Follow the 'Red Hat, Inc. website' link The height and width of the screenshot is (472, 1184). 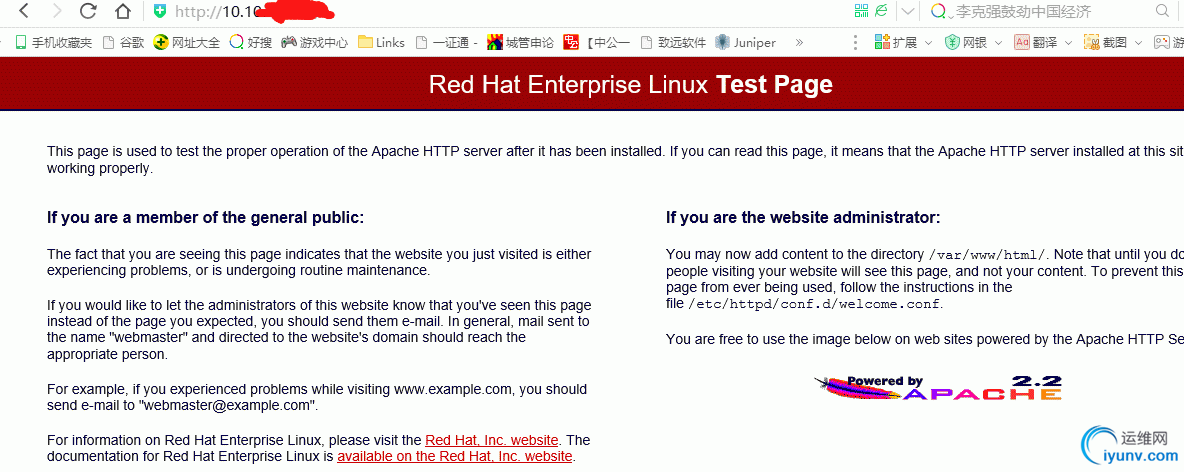[x=492, y=440]
